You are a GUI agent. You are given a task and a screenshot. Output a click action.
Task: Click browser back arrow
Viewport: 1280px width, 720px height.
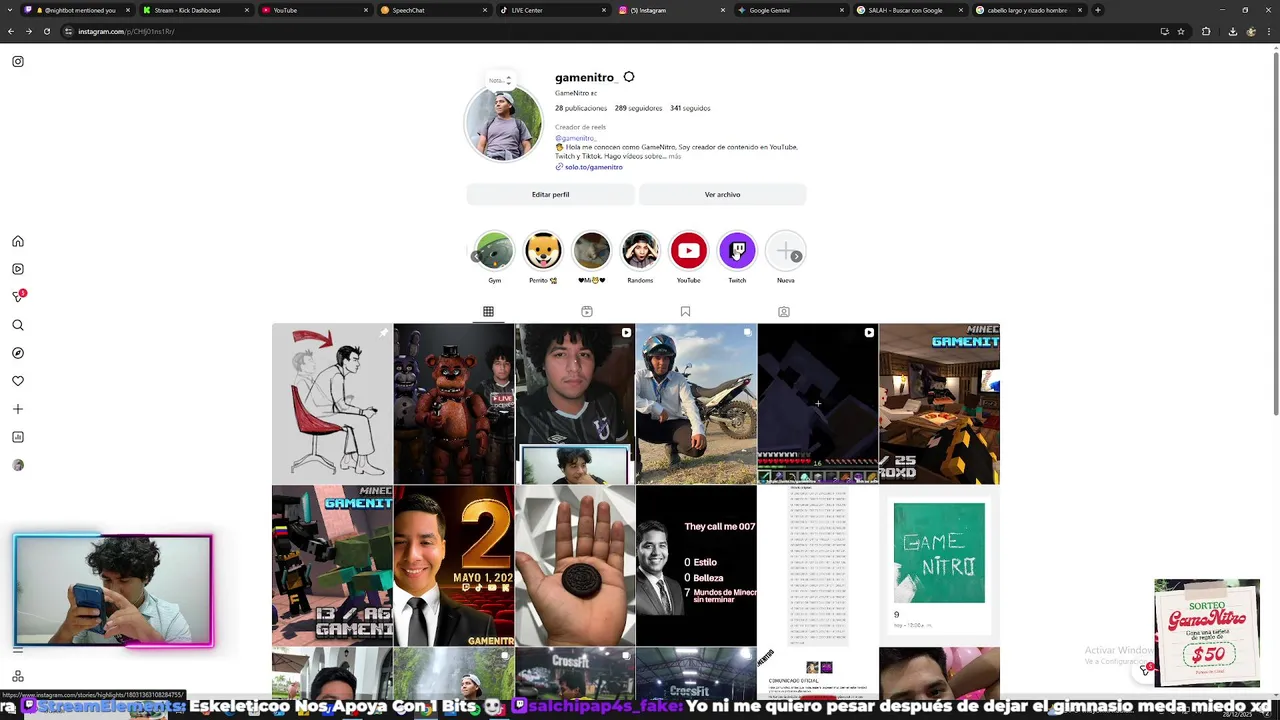click(x=11, y=31)
